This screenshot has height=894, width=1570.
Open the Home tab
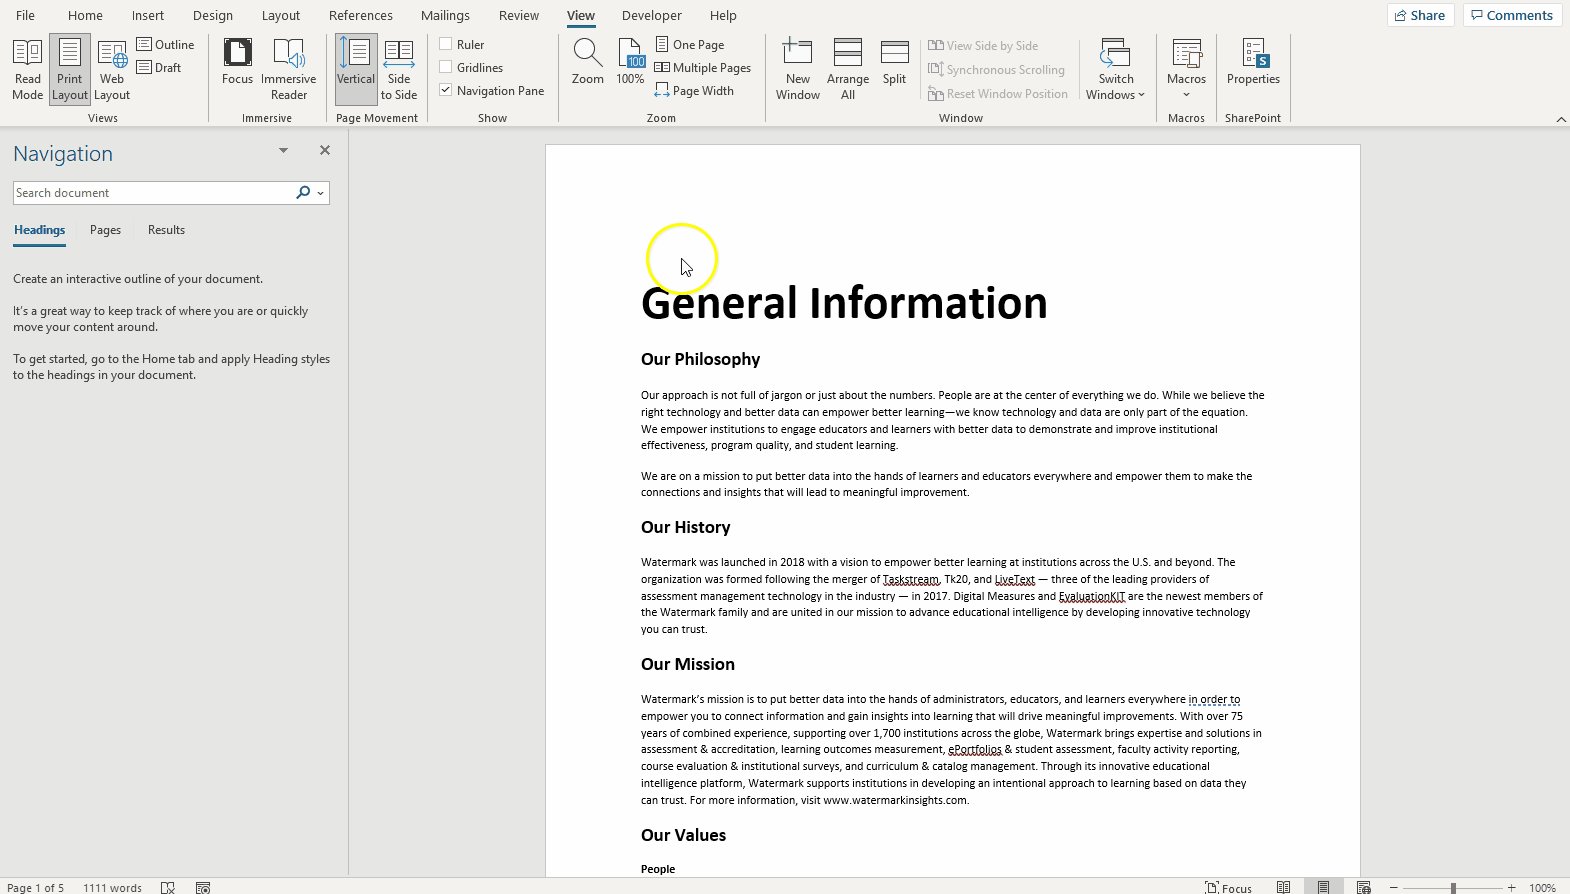pyautogui.click(x=85, y=15)
